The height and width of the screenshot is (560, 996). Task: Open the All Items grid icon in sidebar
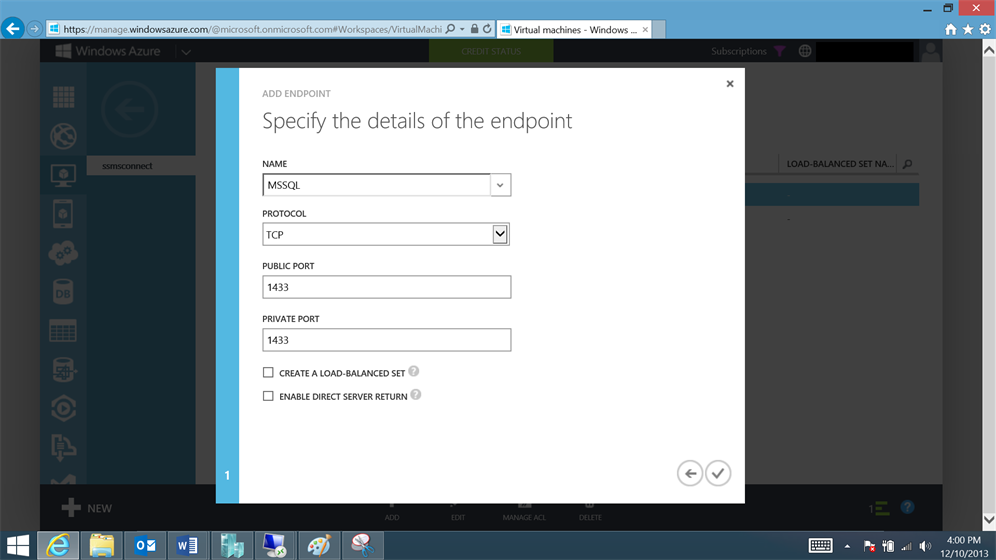(64, 97)
